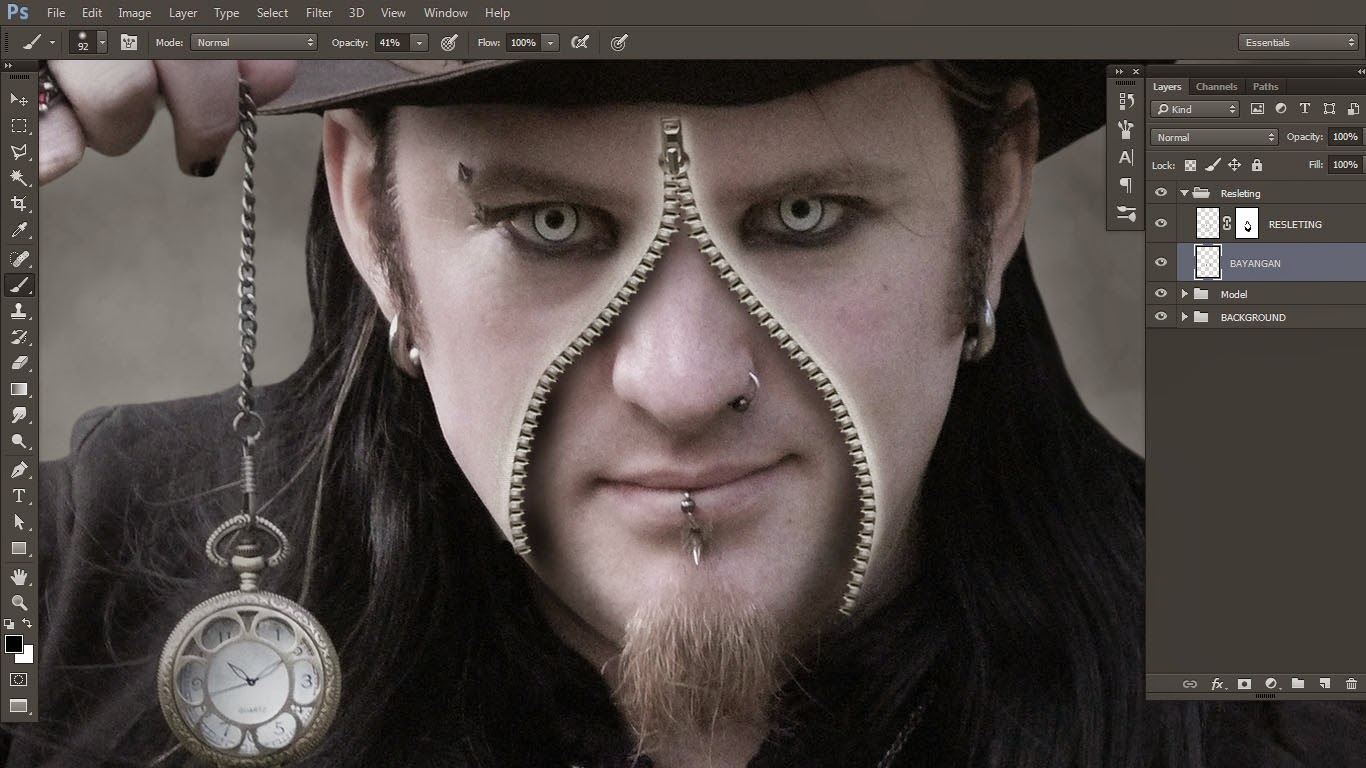Viewport: 1366px width, 768px height.
Task: Select the Pen tool
Action: [x=19, y=470]
